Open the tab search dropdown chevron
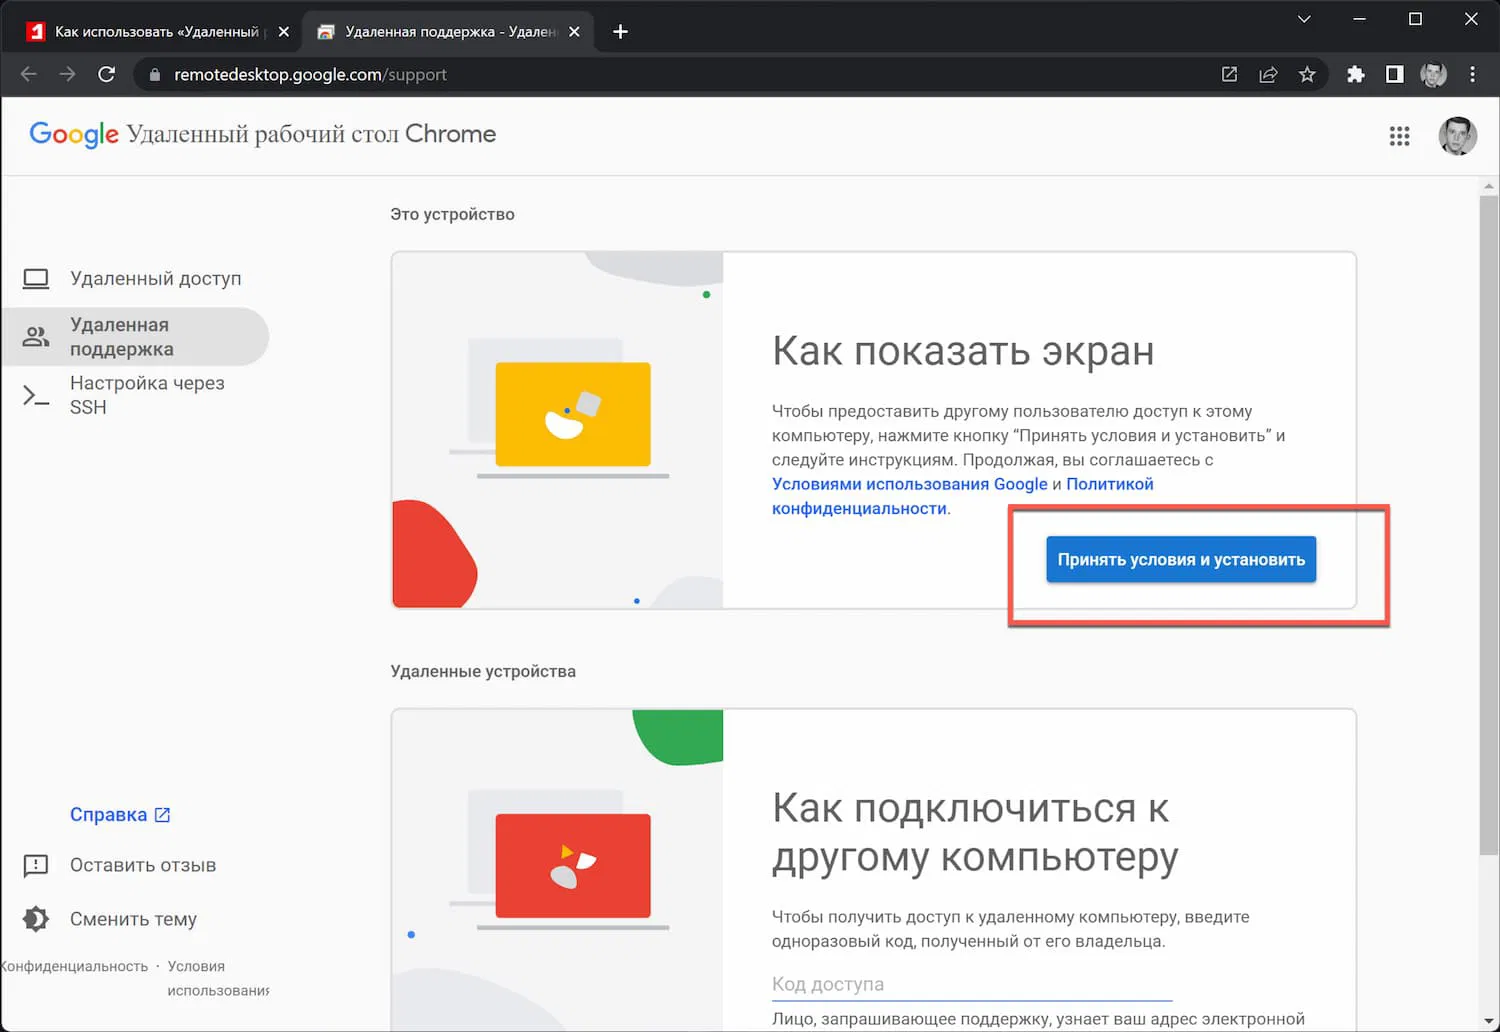Screen dimensions: 1500x1032 tap(1304, 19)
